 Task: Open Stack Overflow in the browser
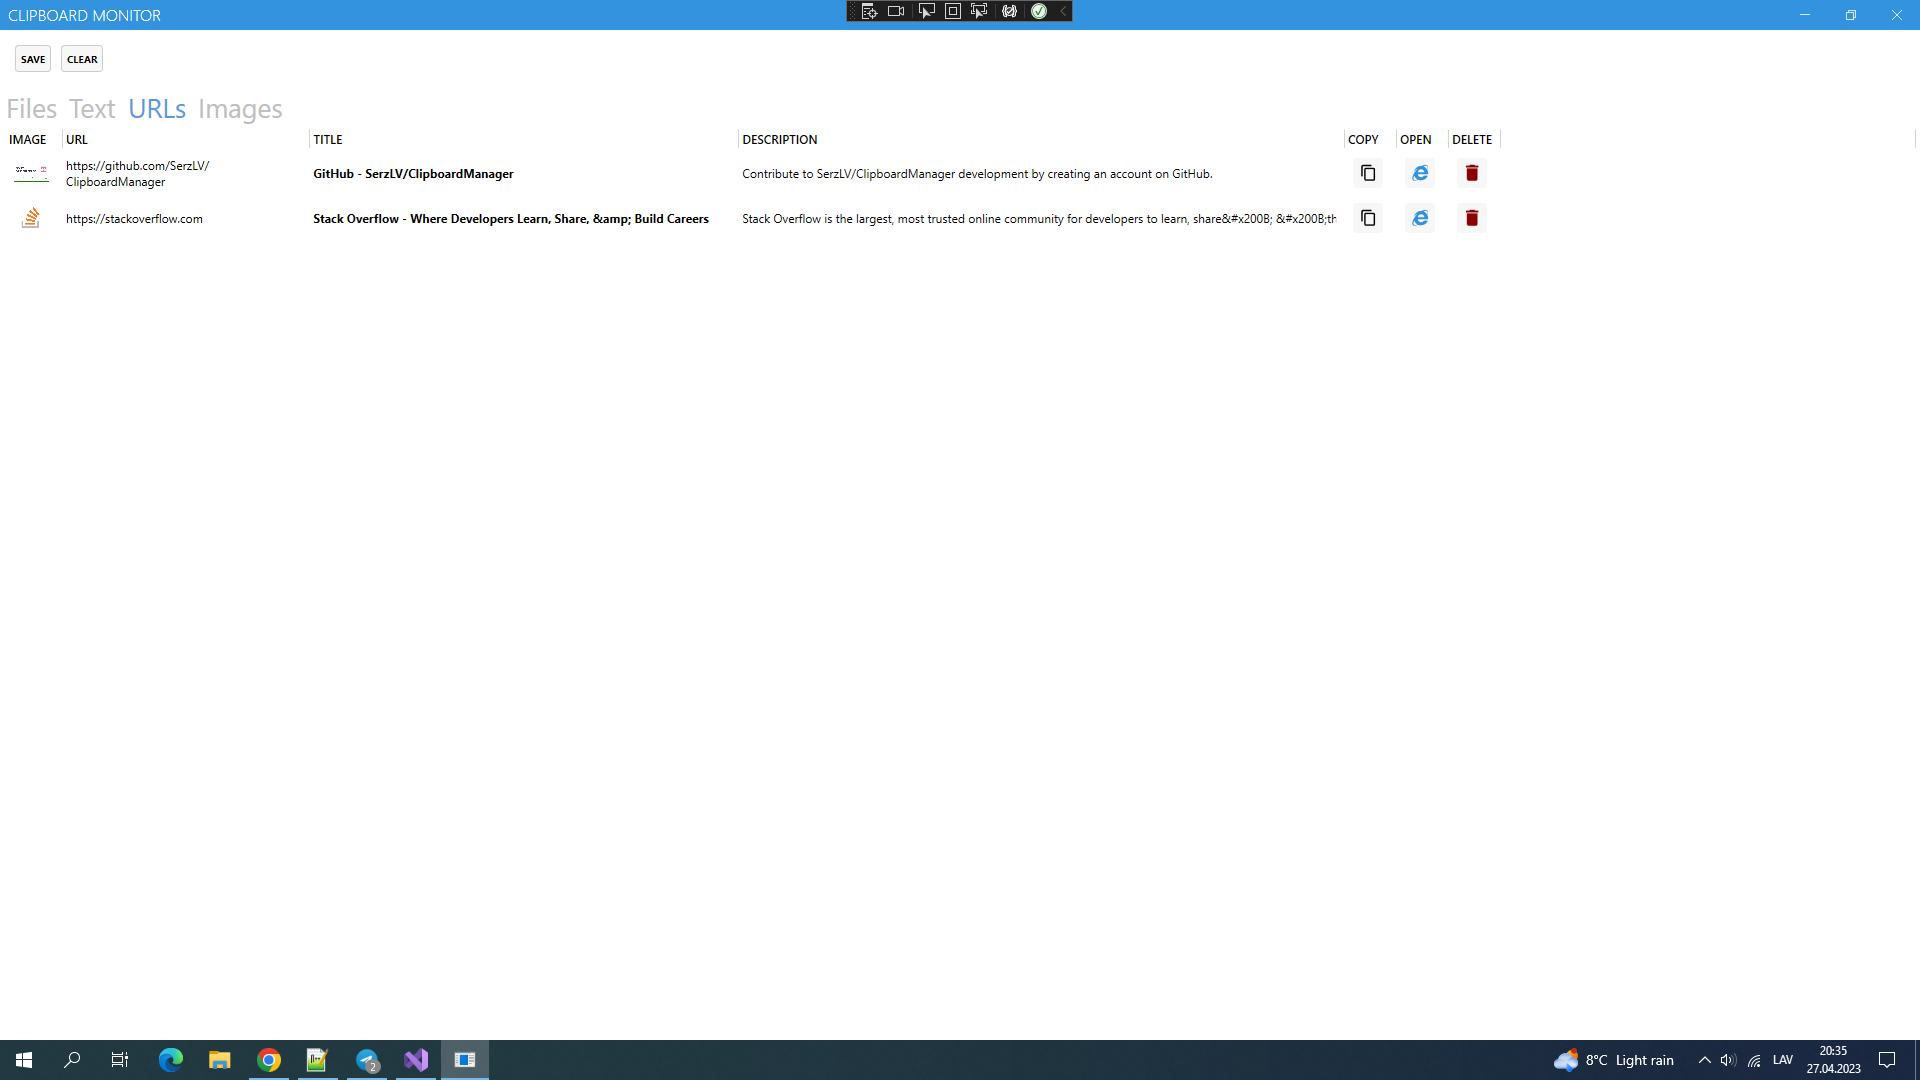click(x=1419, y=218)
